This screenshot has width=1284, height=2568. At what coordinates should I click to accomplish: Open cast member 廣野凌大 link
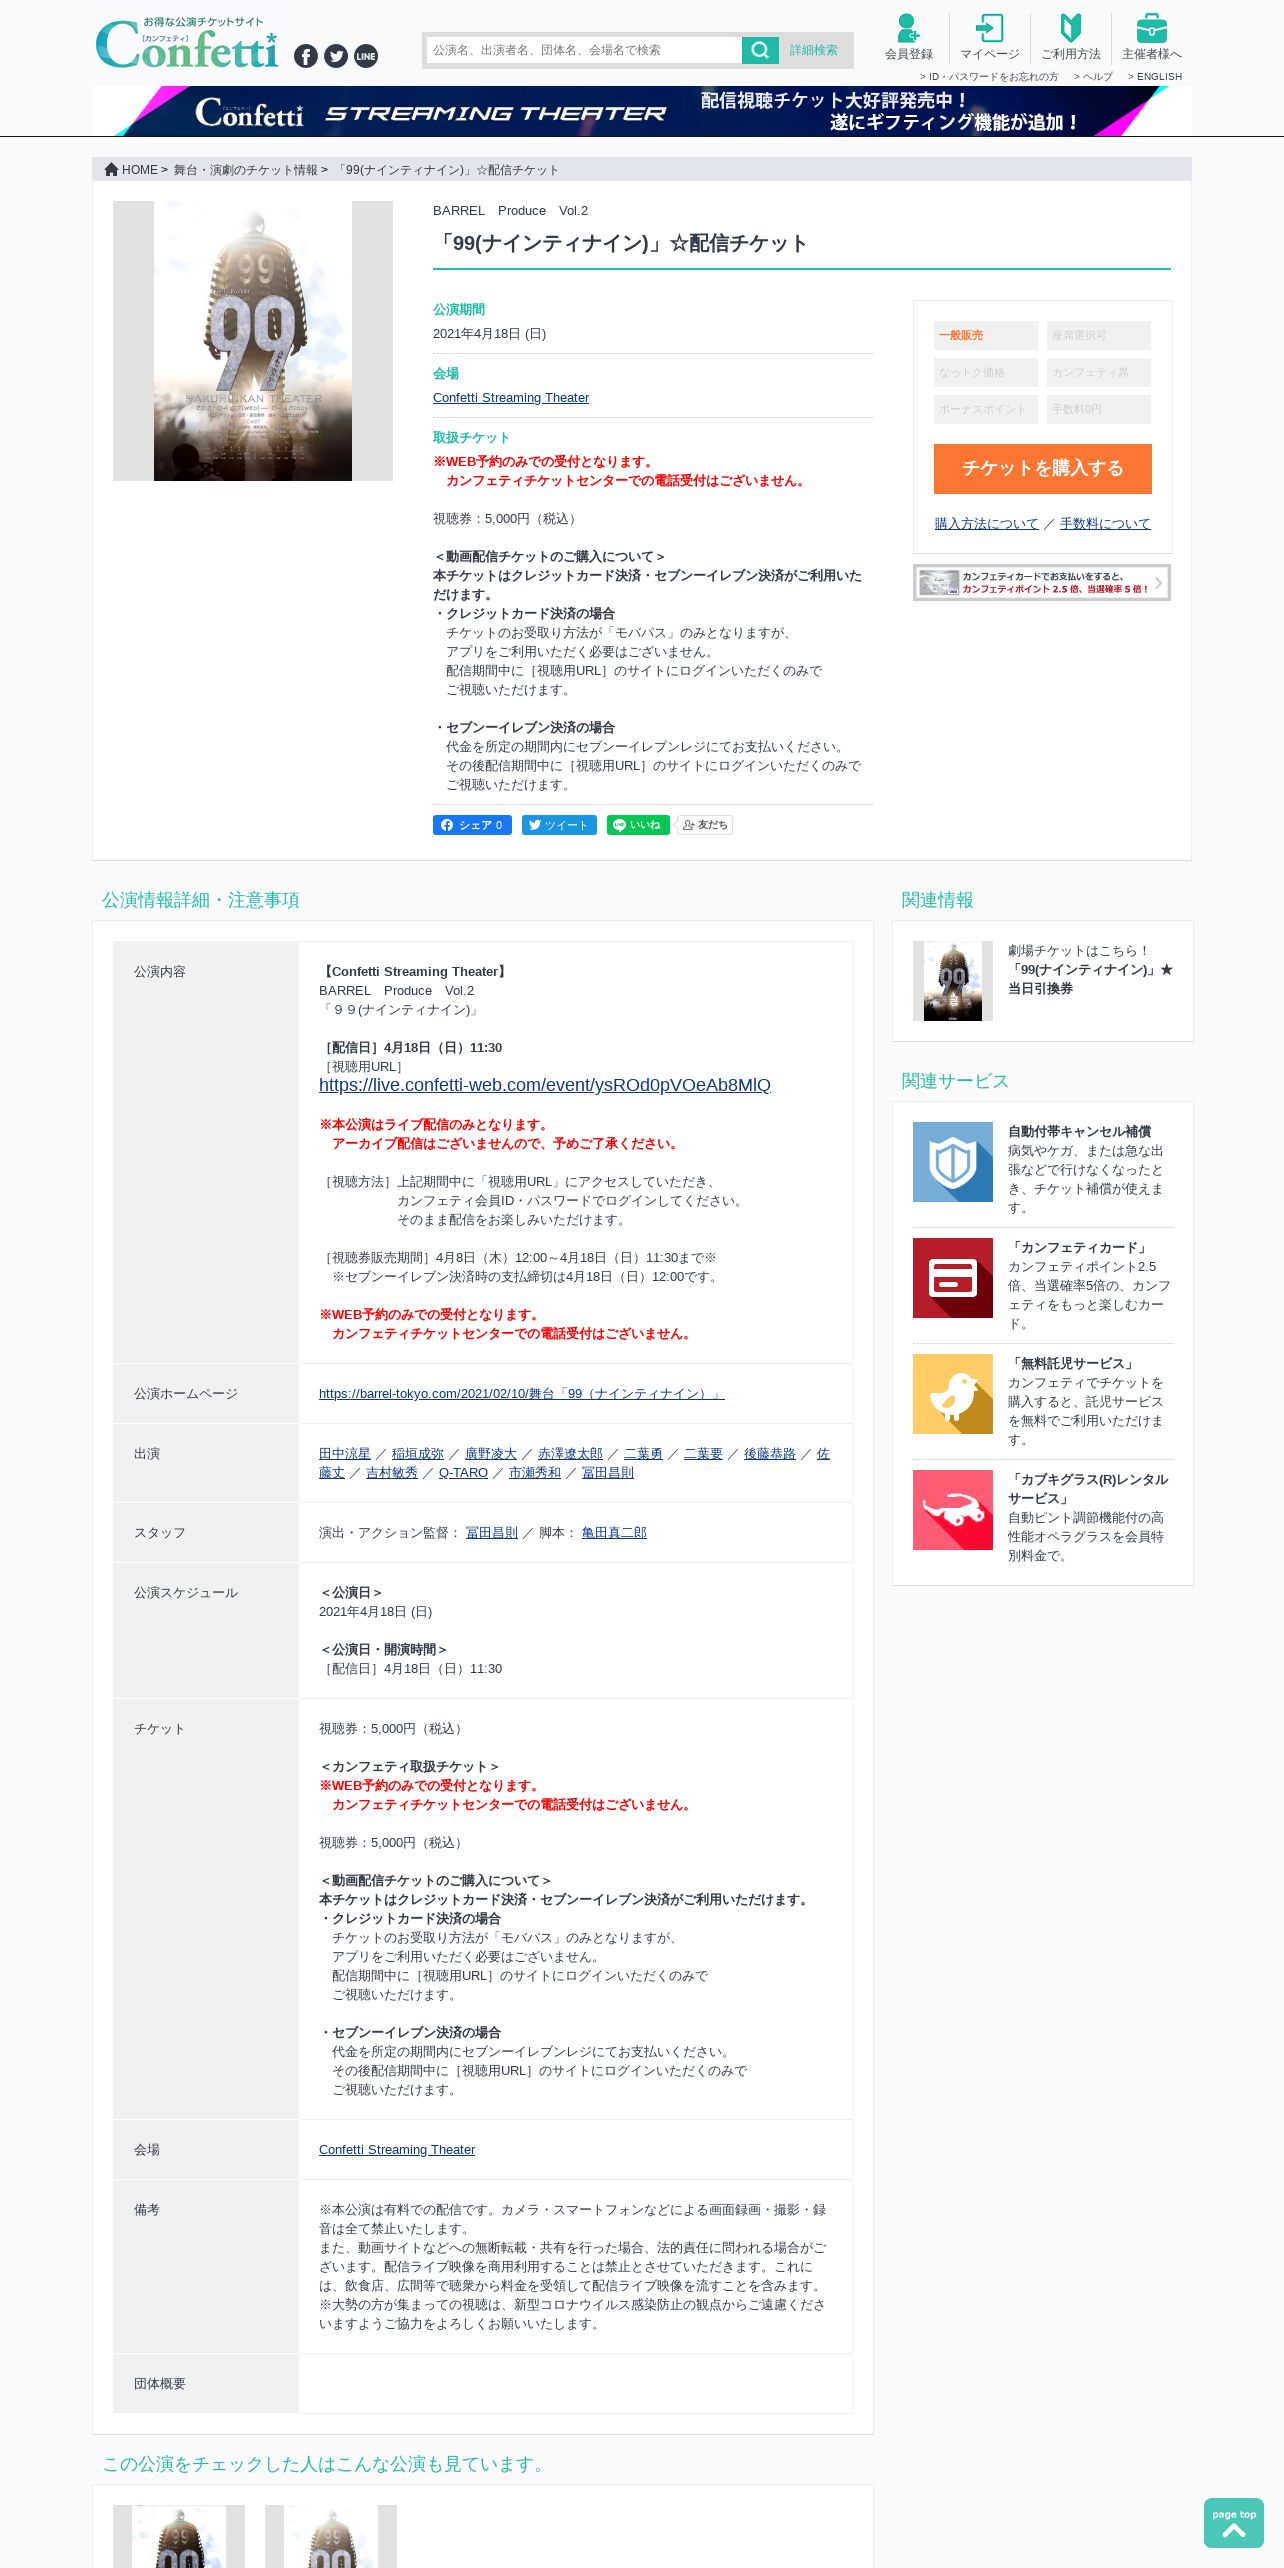pos(491,1454)
